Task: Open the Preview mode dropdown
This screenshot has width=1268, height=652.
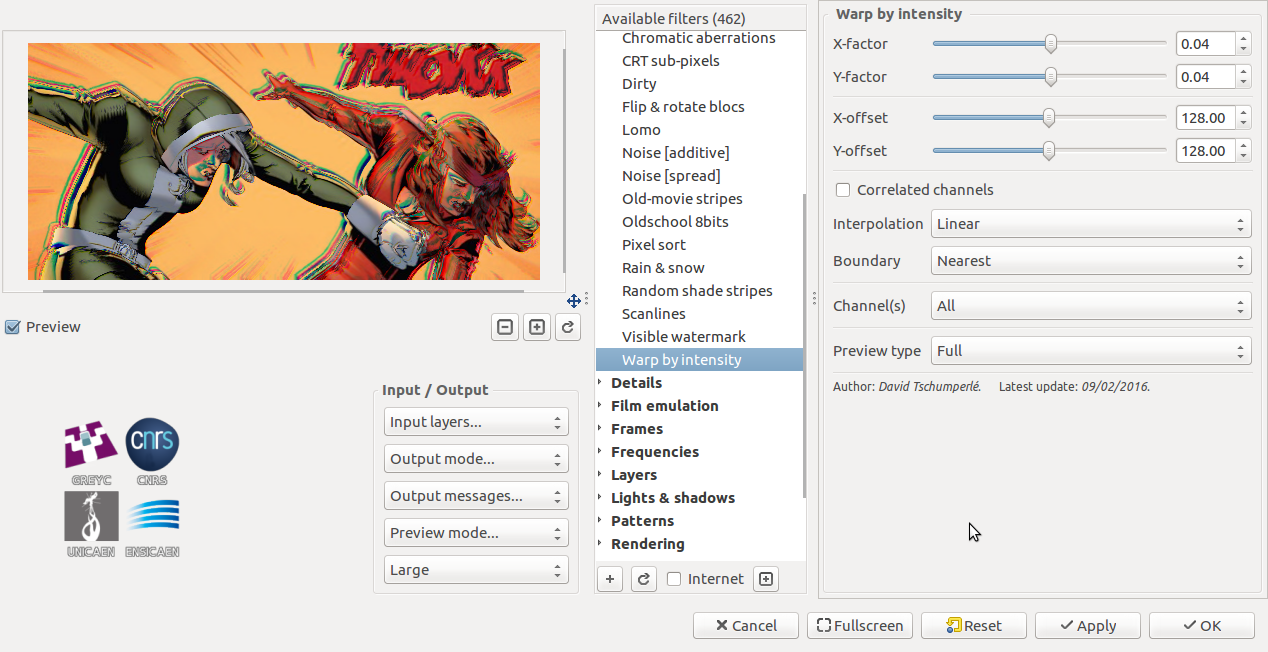Action: coord(476,533)
